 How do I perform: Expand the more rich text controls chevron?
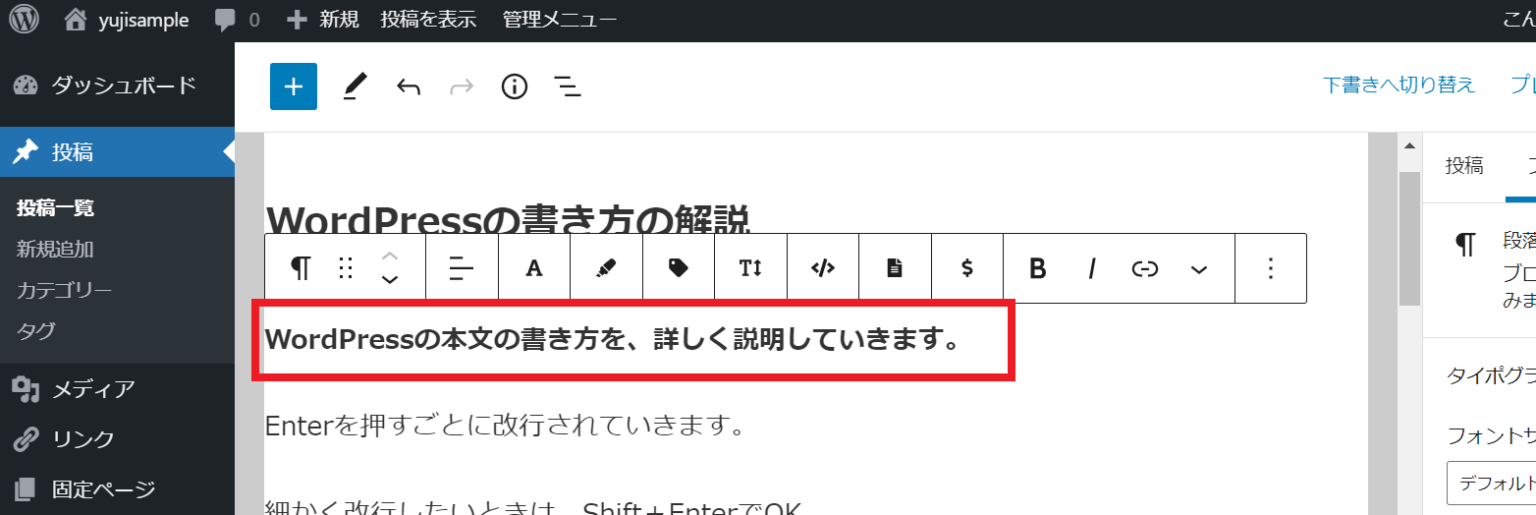1199,268
